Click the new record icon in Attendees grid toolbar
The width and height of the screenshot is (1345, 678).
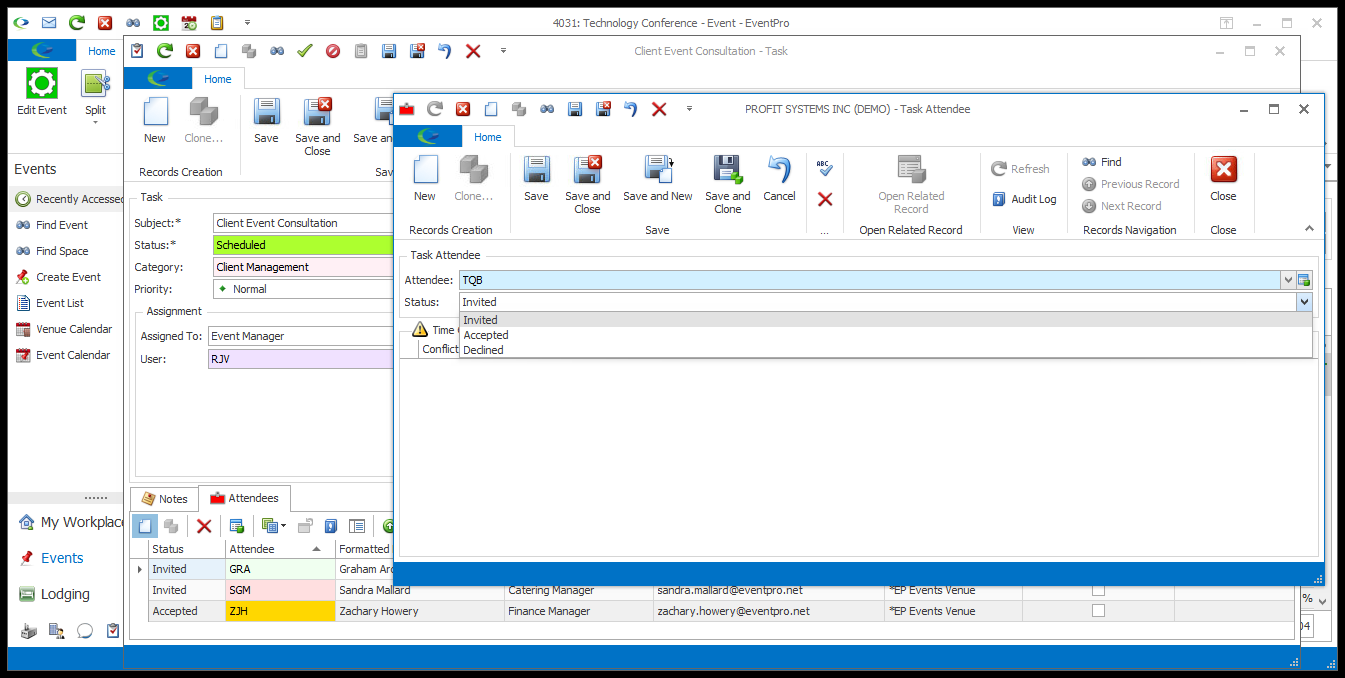145,526
